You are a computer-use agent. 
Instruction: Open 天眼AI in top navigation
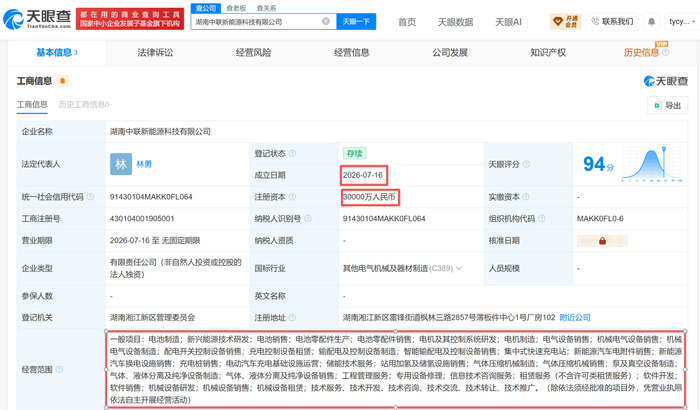tap(508, 22)
